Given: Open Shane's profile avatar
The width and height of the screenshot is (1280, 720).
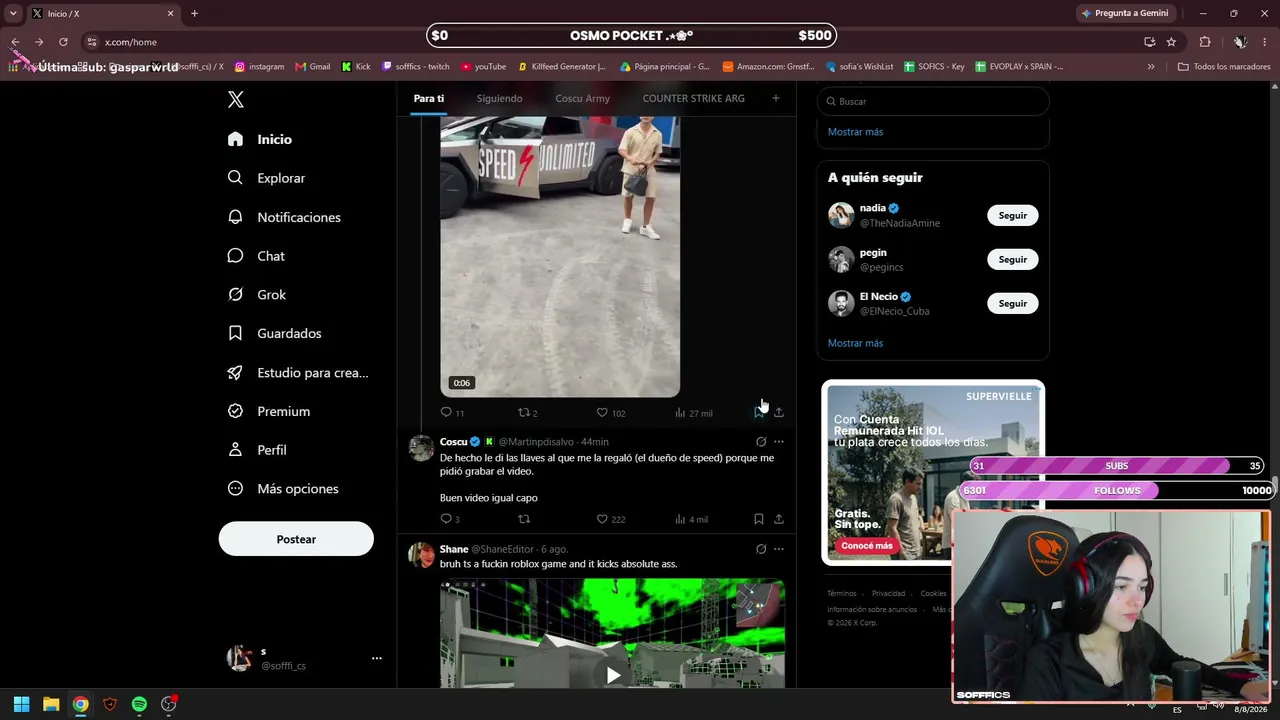Looking at the screenshot, I should click(x=421, y=555).
